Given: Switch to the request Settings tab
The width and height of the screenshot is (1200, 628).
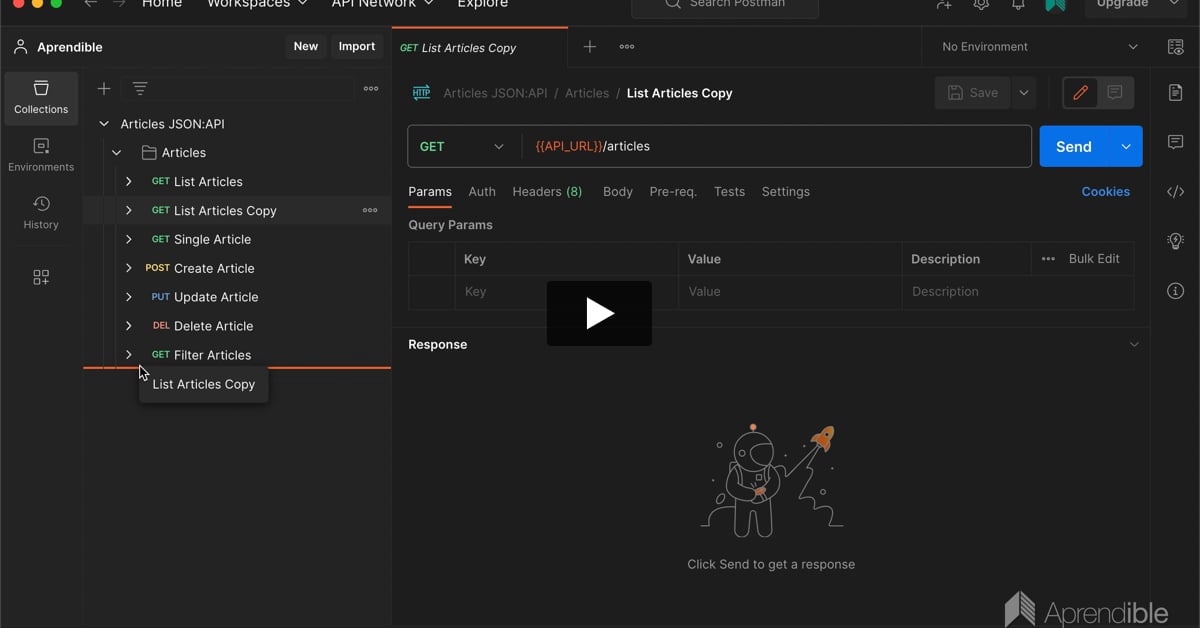Looking at the screenshot, I should [786, 192].
